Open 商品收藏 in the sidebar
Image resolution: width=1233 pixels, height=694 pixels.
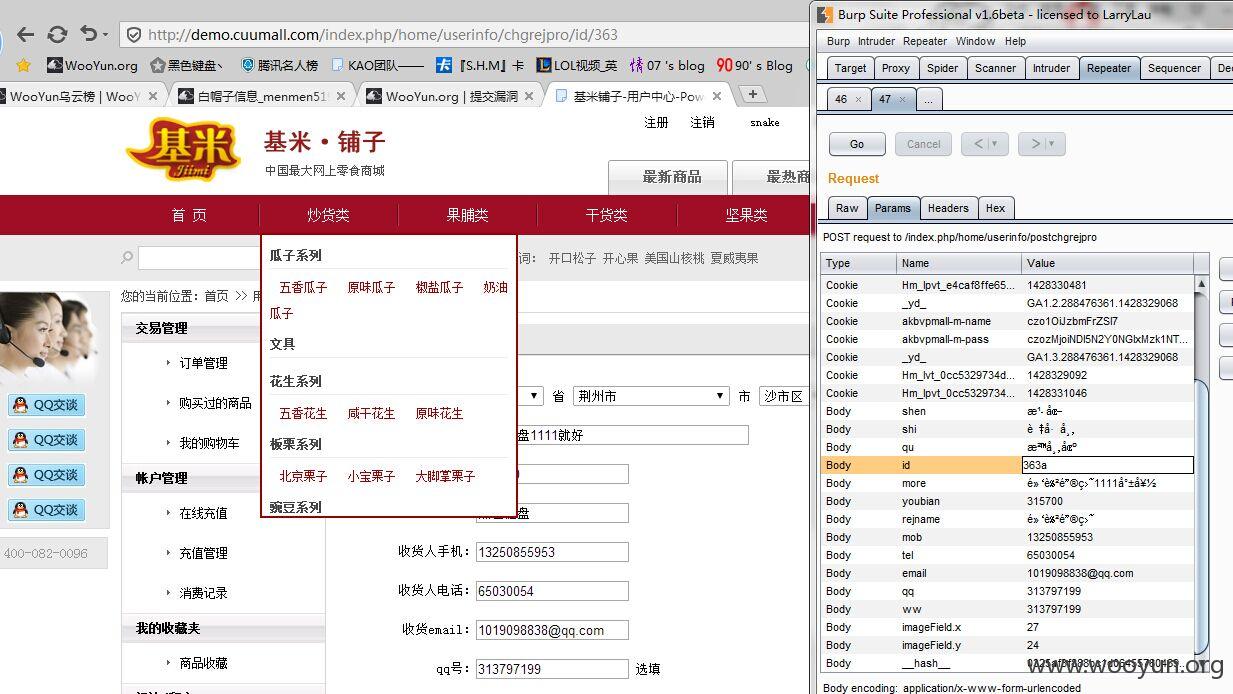[203, 663]
